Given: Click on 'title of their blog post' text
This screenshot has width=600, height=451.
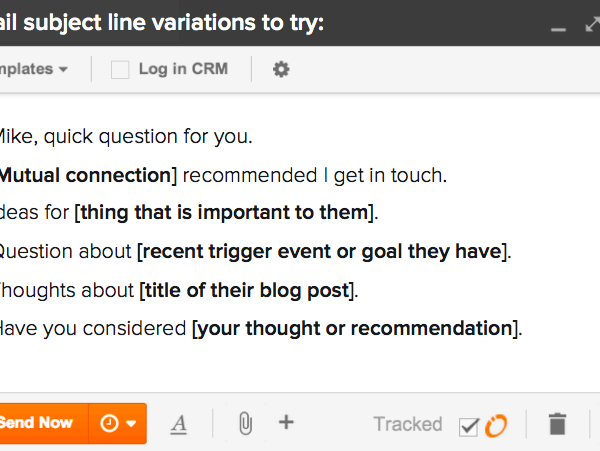Looking at the screenshot, I should pyautogui.click(x=247, y=290).
